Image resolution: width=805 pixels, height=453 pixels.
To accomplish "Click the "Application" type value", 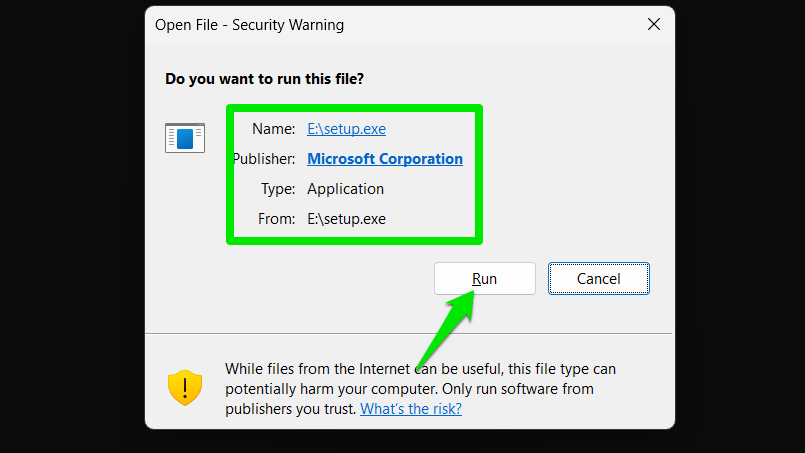I will pos(345,189).
